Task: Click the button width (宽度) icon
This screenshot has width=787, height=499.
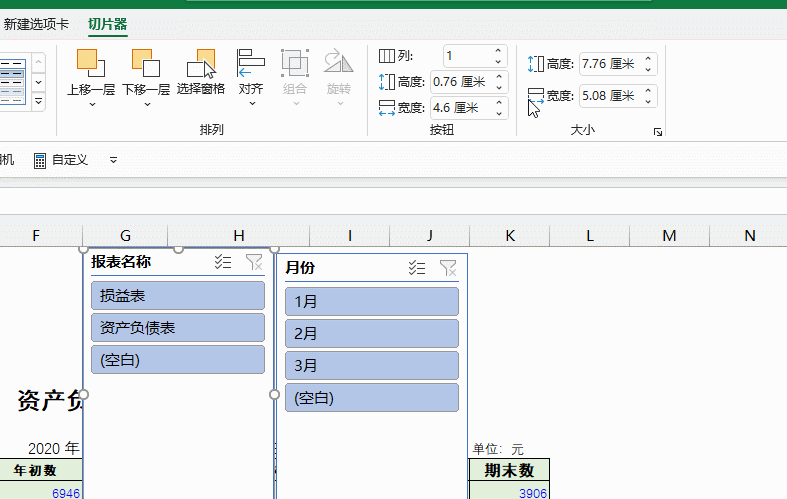Action: 386,107
